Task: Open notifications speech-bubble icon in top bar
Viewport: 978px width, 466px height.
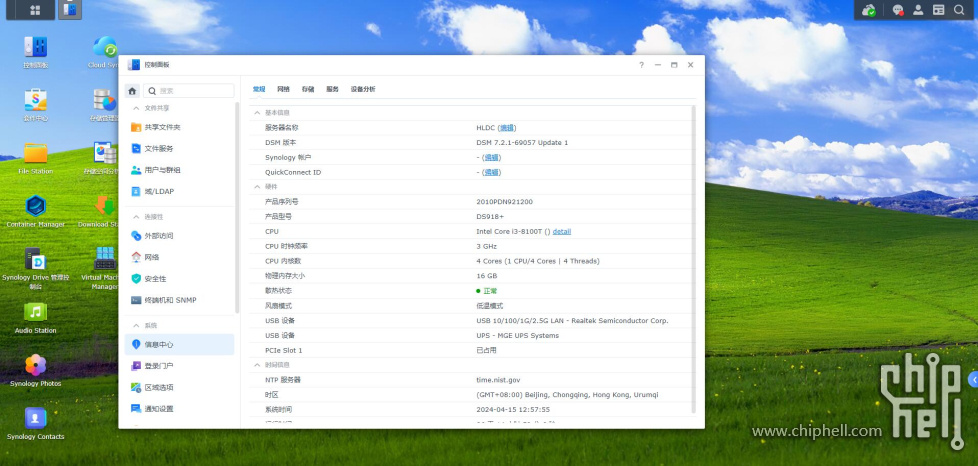Action: coord(898,10)
